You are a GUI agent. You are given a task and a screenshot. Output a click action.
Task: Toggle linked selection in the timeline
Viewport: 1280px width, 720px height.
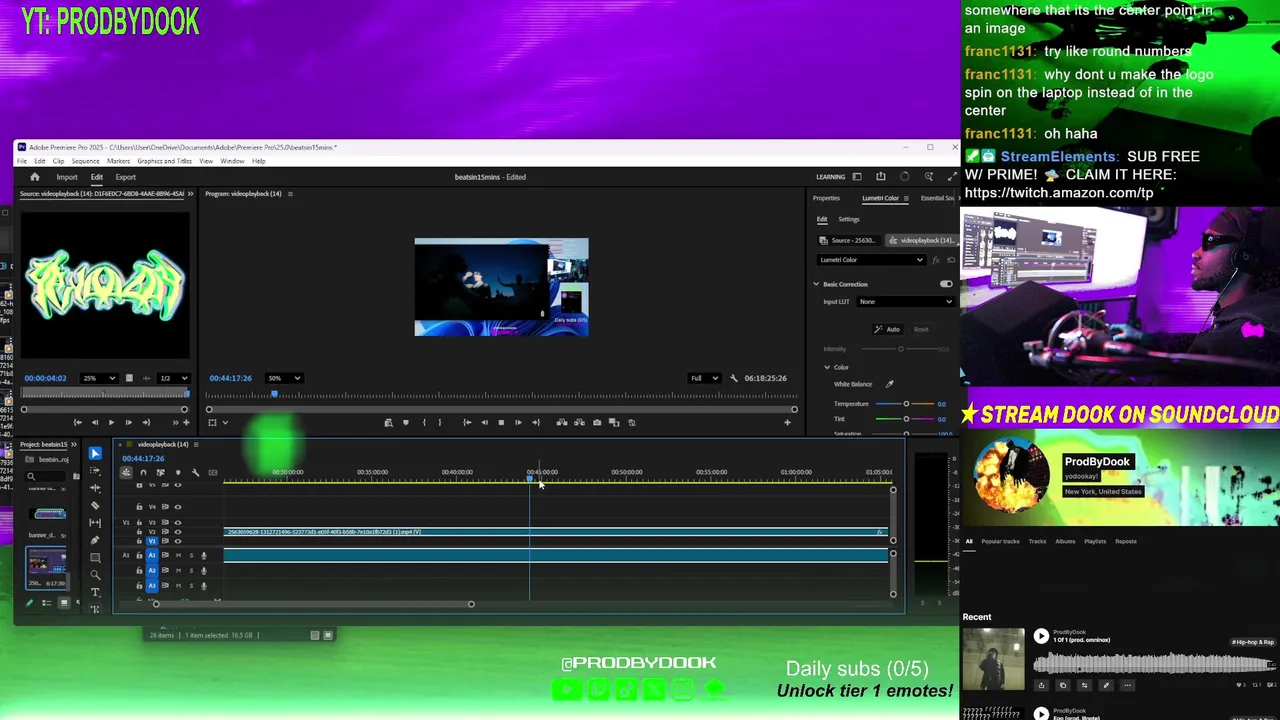160,472
